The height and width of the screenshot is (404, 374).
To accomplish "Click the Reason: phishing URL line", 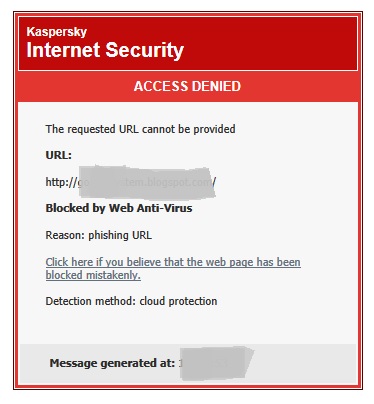I will pyautogui.click(x=99, y=235).
